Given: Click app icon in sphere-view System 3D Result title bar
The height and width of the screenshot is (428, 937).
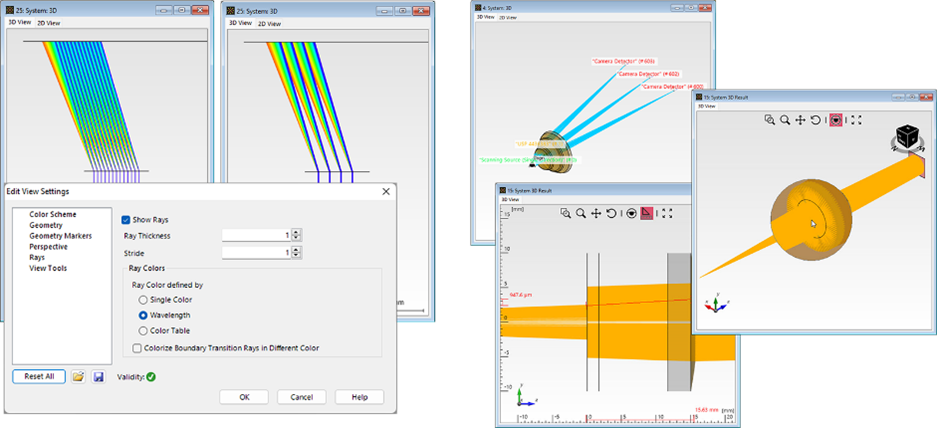Looking at the screenshot, I should 698,97.
